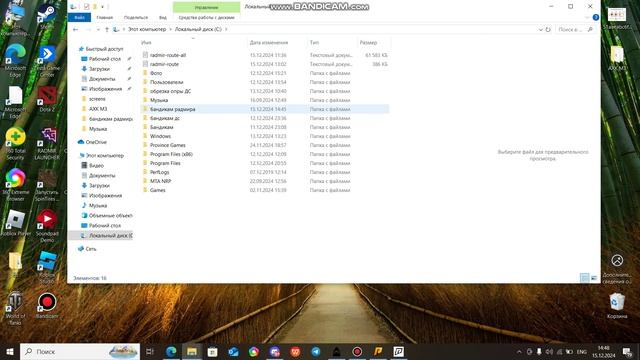Screen dimensions: 640x360
Task: Open 360 Extreme Browser desktop icon
Action: [x=15, y=185]
